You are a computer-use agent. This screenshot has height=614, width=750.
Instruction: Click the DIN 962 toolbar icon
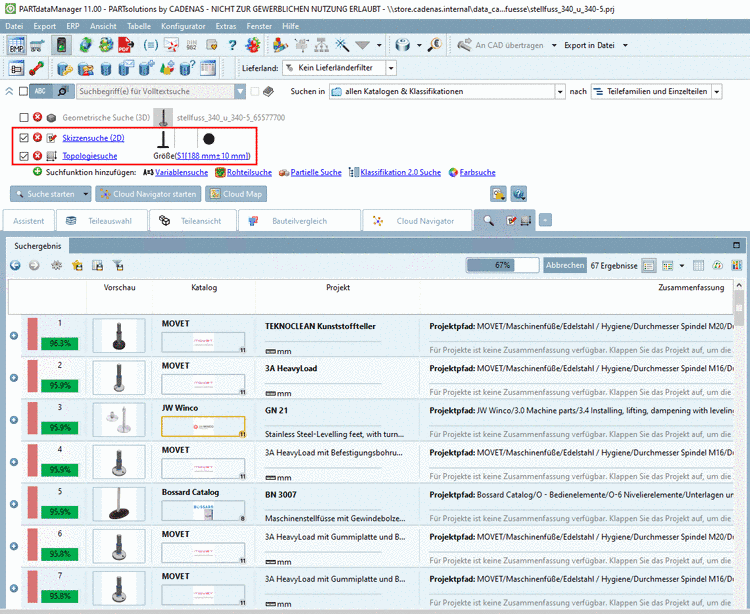click(x=192, y=45)
